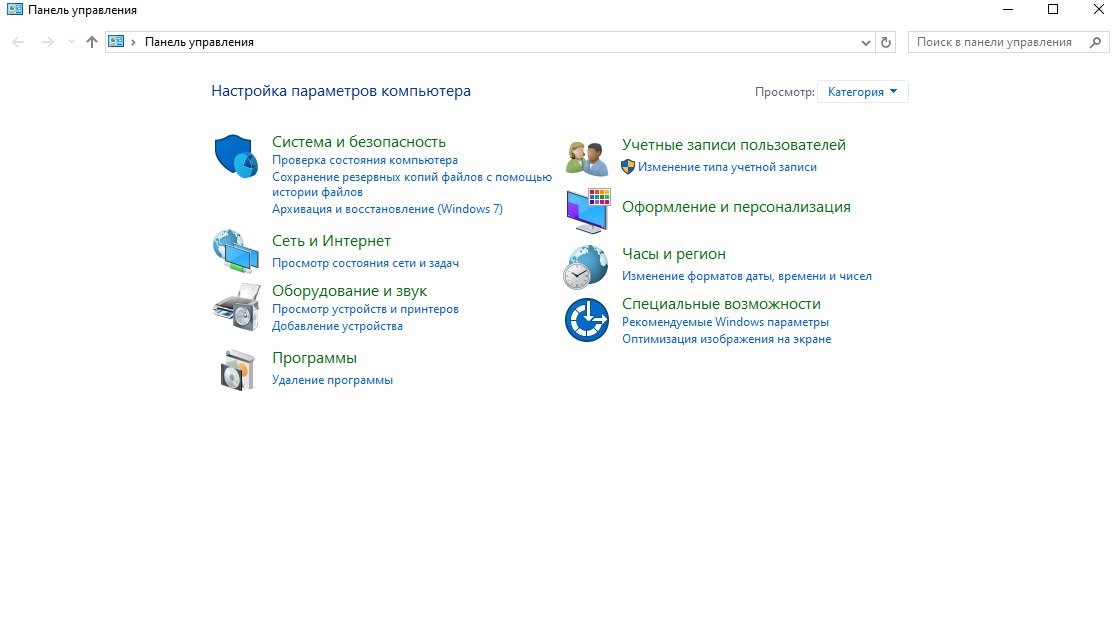Expand the address bar history dropdown
Screen dimensions: 1118x618
(866, 42)
